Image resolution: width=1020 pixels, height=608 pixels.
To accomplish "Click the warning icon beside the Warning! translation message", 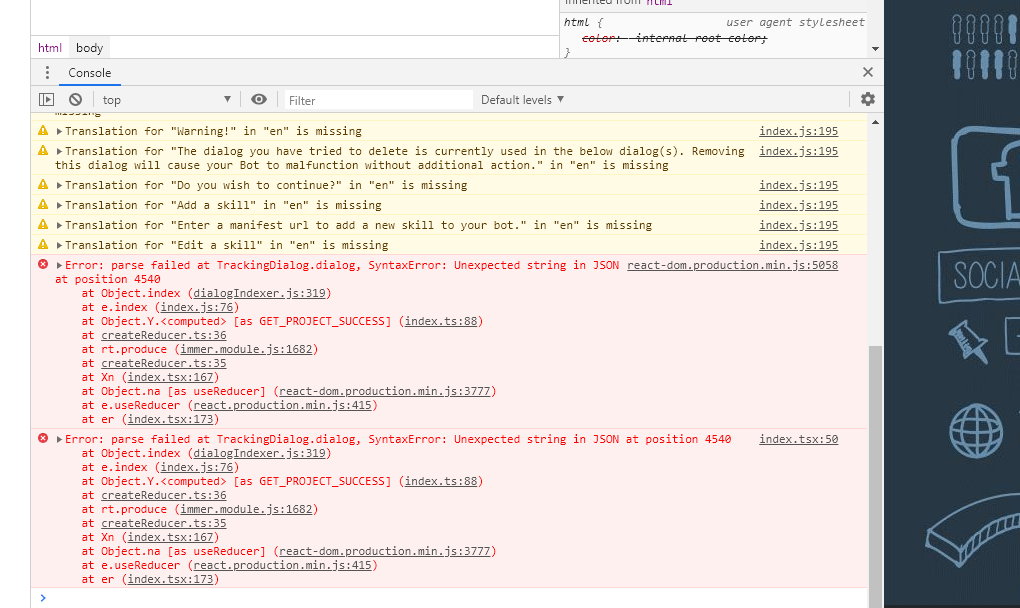I will 42,131.
